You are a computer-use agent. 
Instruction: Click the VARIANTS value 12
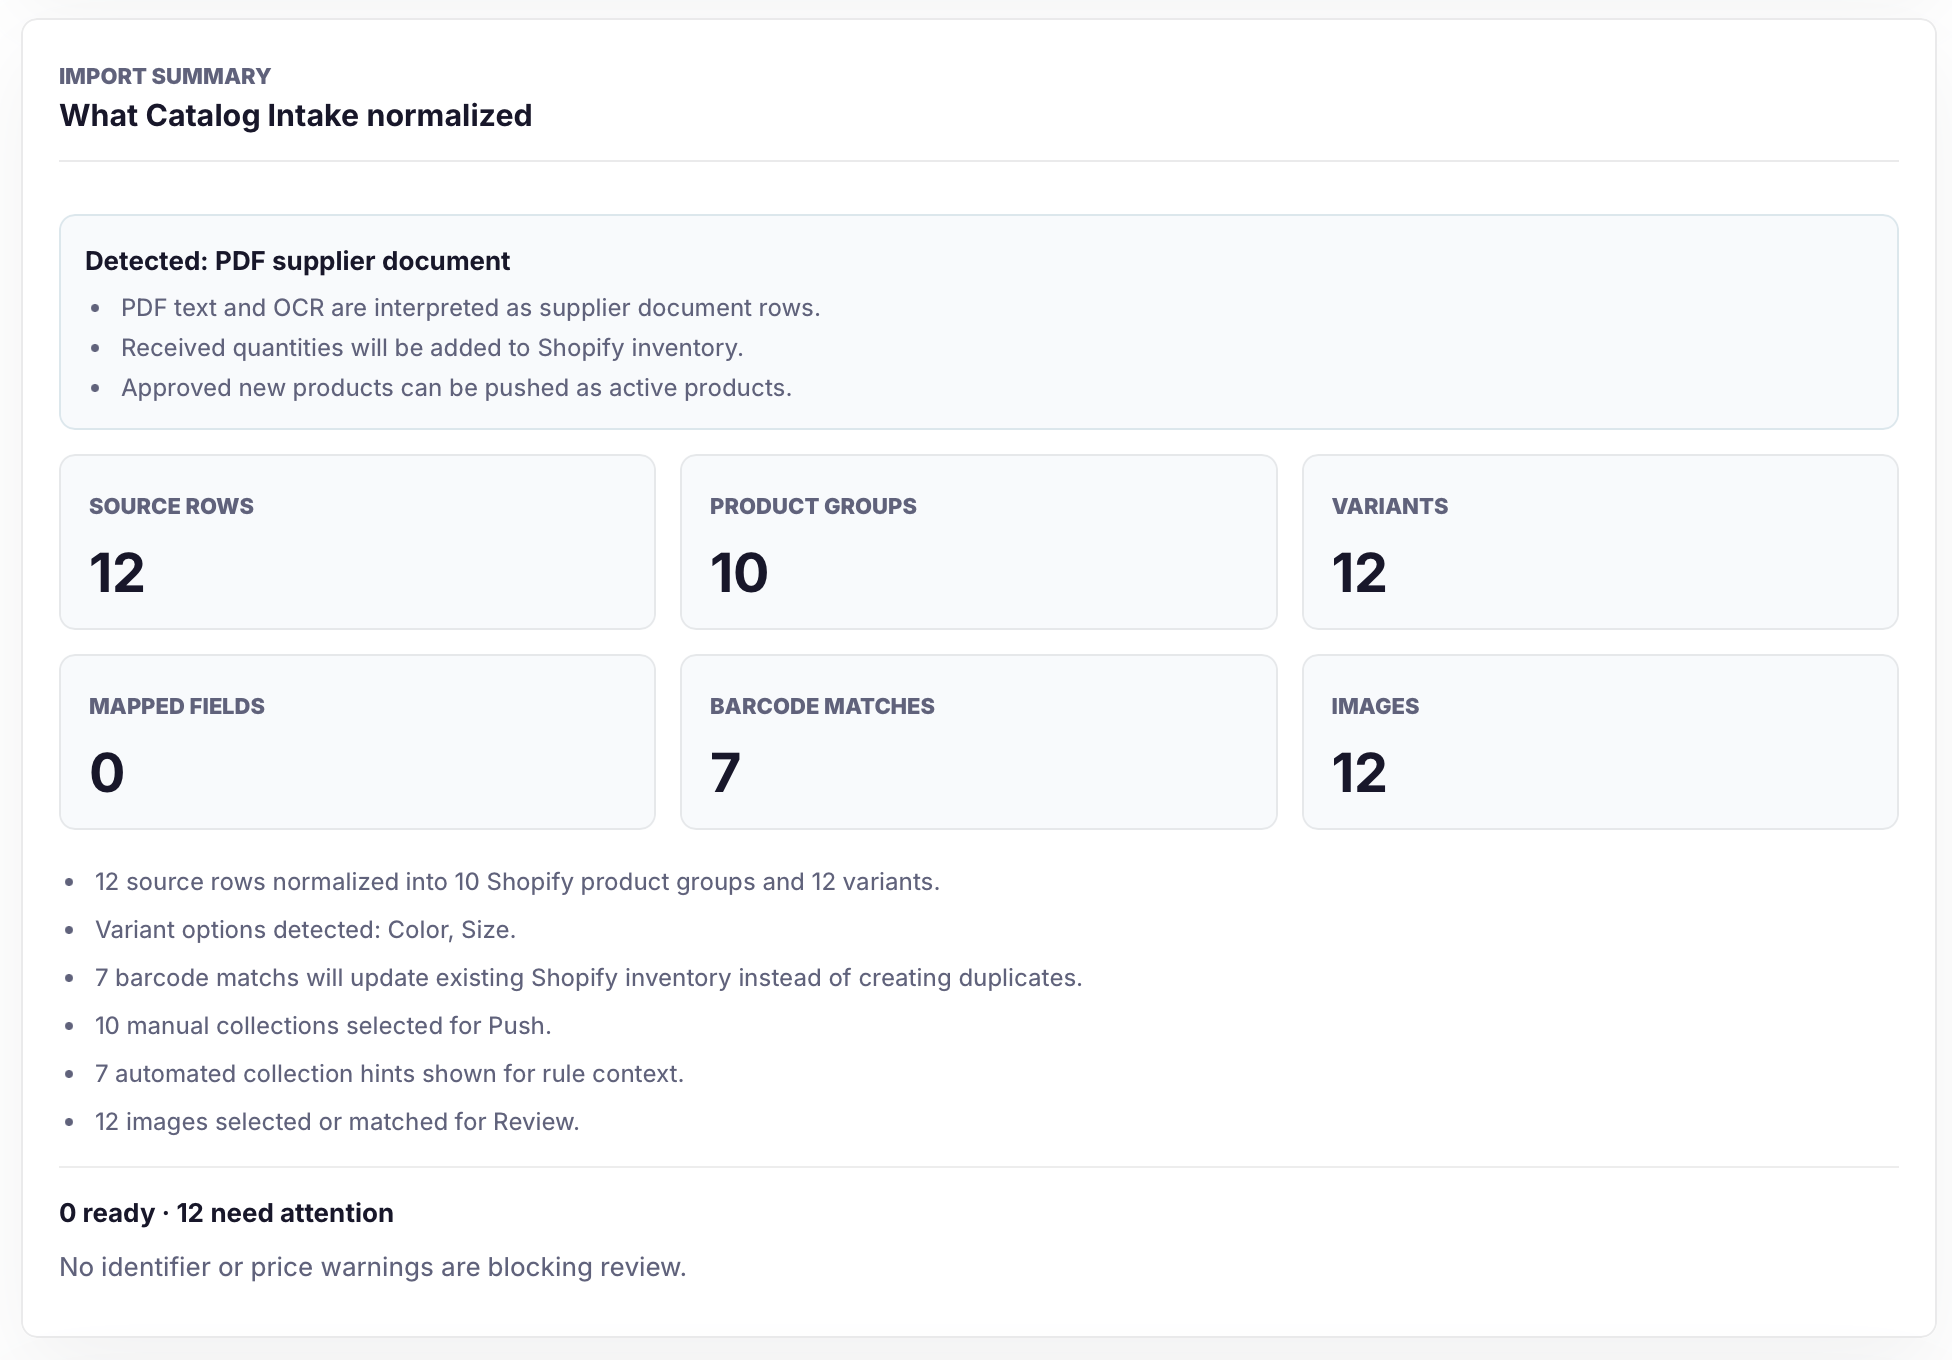click(x=1359, y=573)
